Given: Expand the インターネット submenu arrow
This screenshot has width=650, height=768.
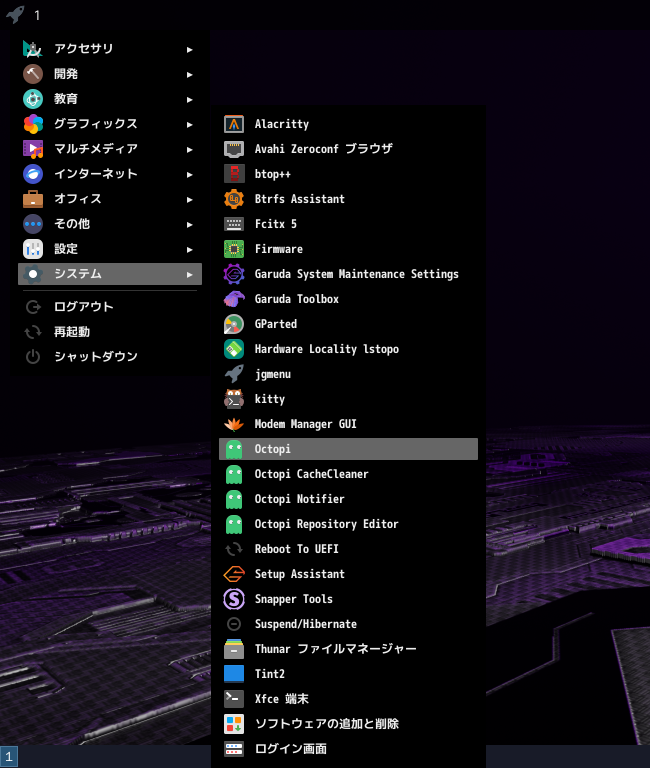Looking at the screenshot, I should [x=190, y=174].
